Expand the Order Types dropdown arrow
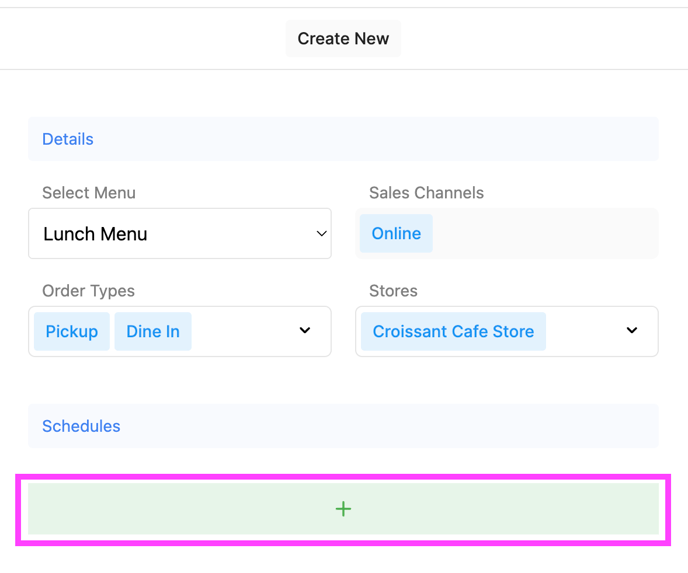The height and width of the screenshot is (573, 688). (x=305, y=331)
